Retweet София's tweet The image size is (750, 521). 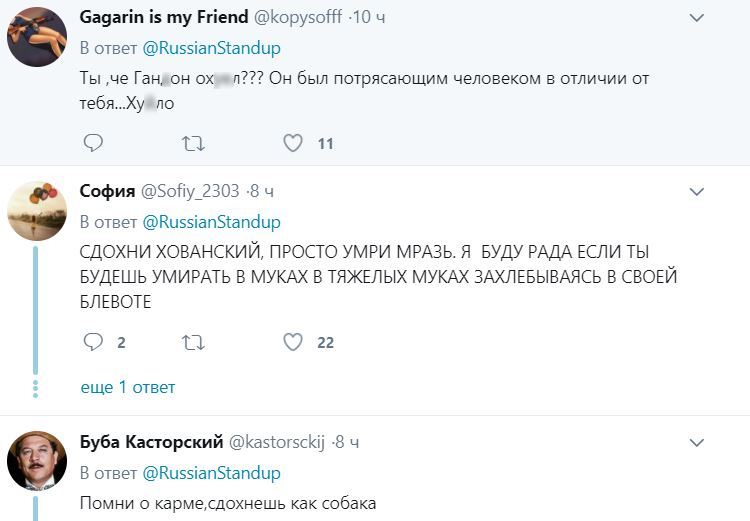pyautogui.click(x=193, y=342)
